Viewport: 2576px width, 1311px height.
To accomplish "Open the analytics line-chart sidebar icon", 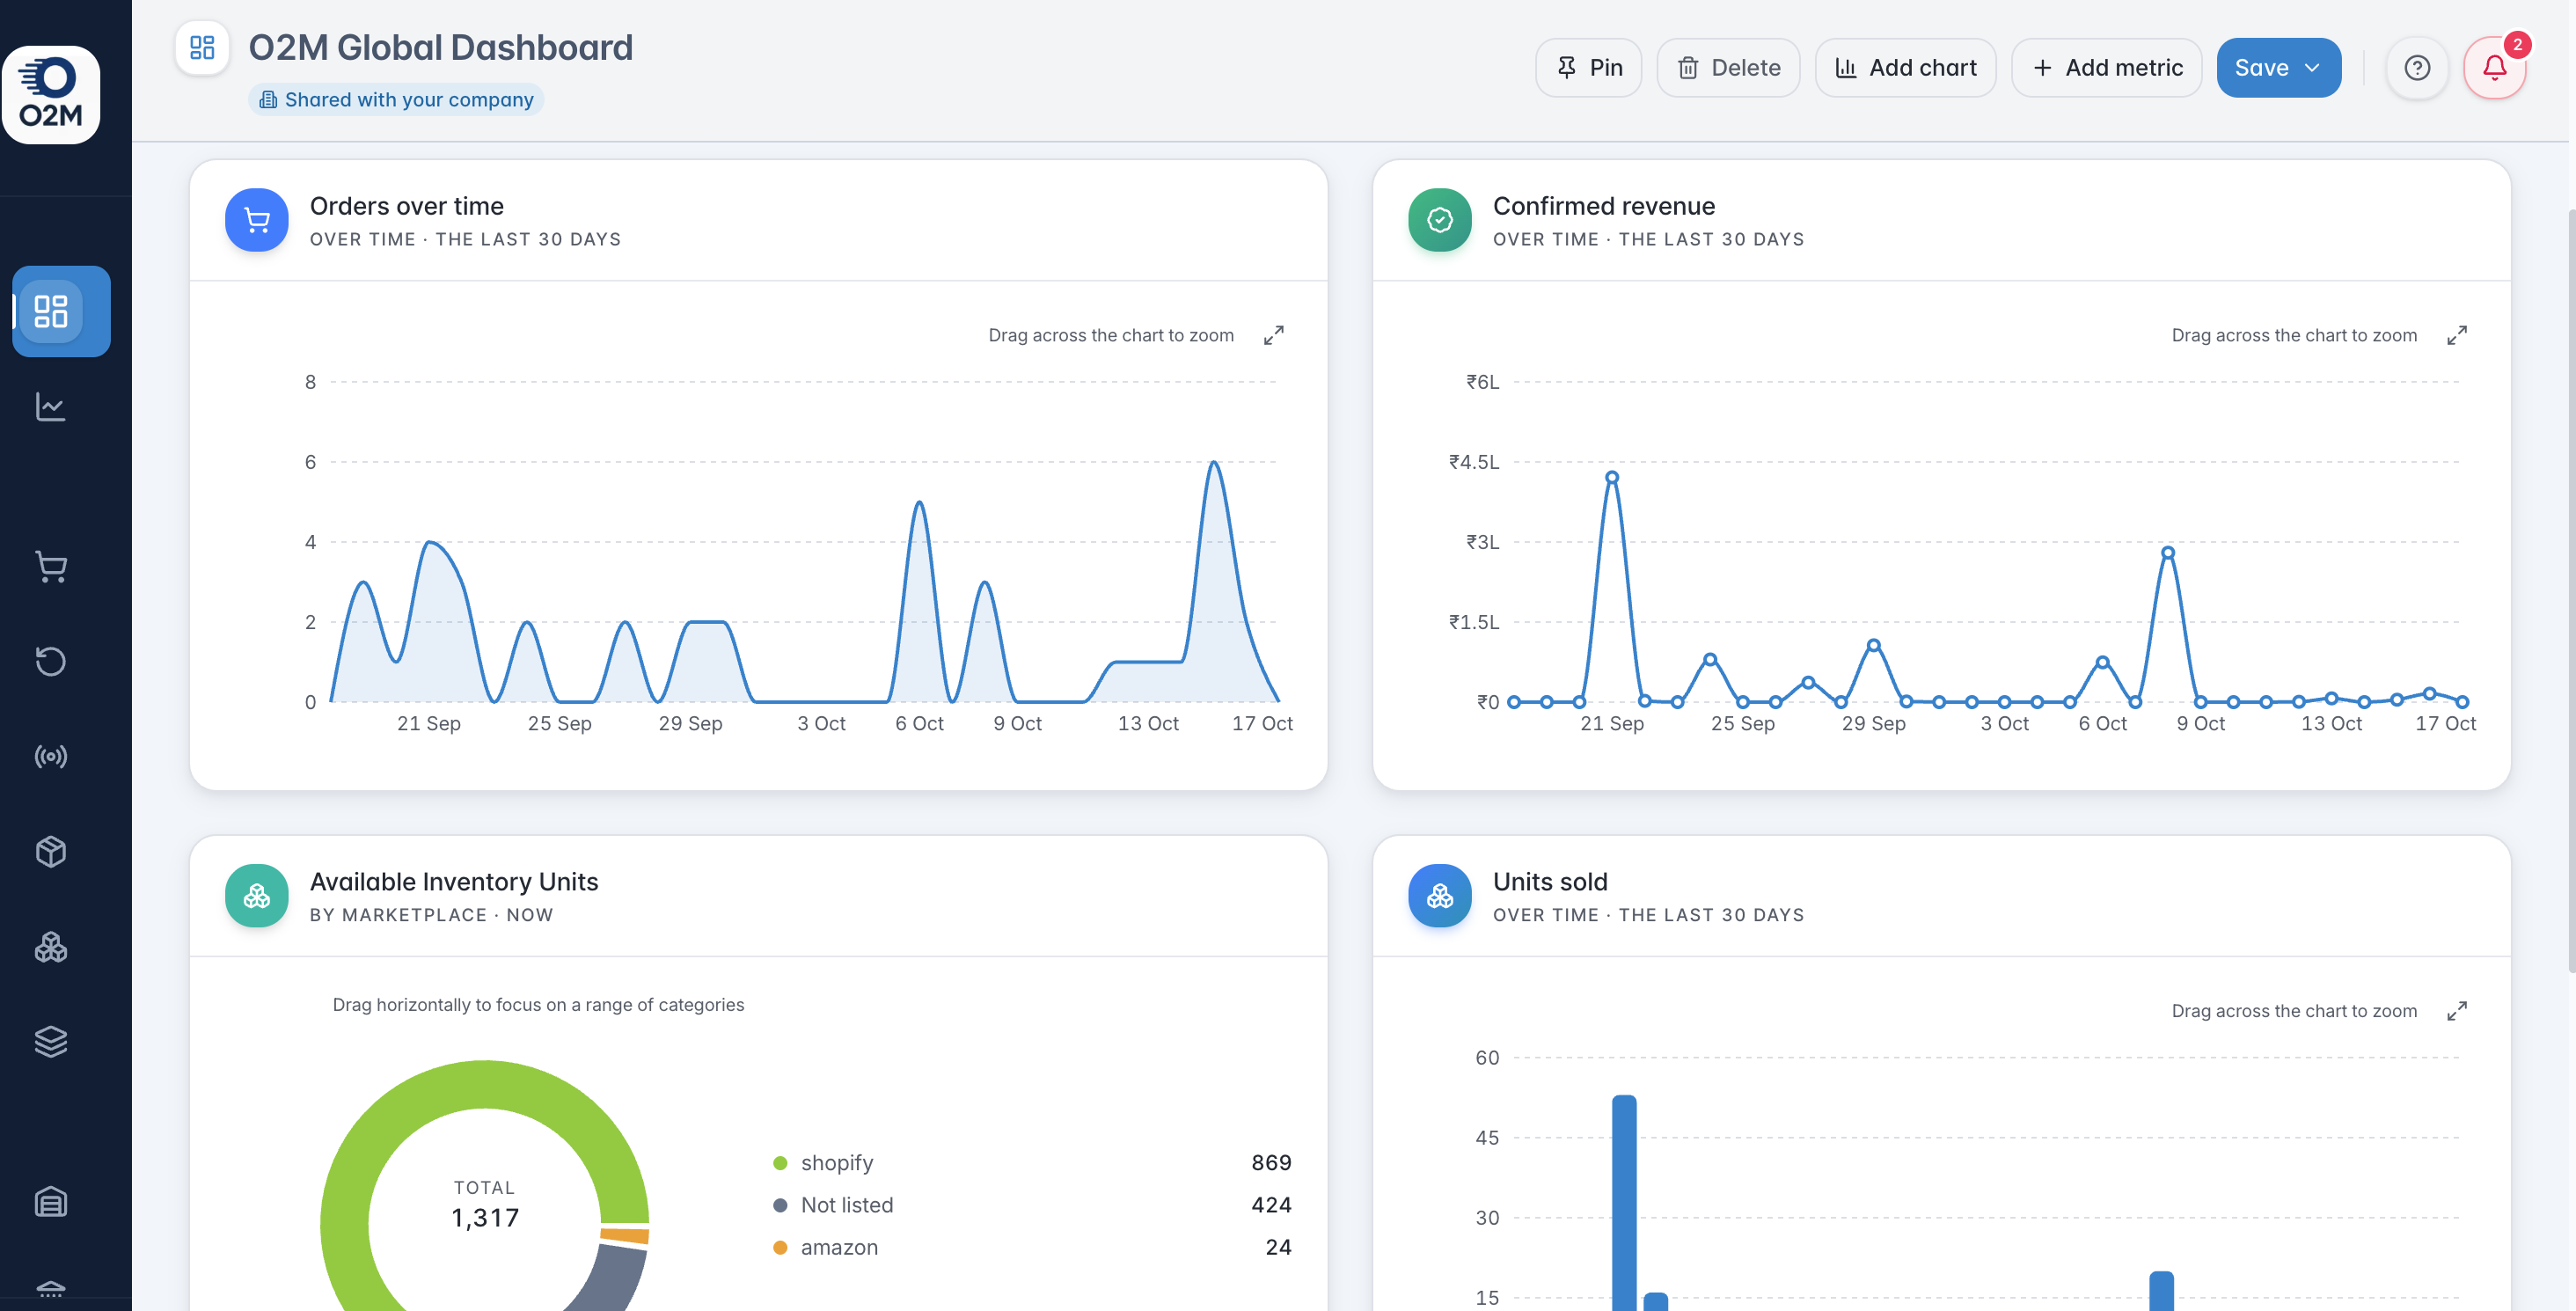I will coord(51,406).
